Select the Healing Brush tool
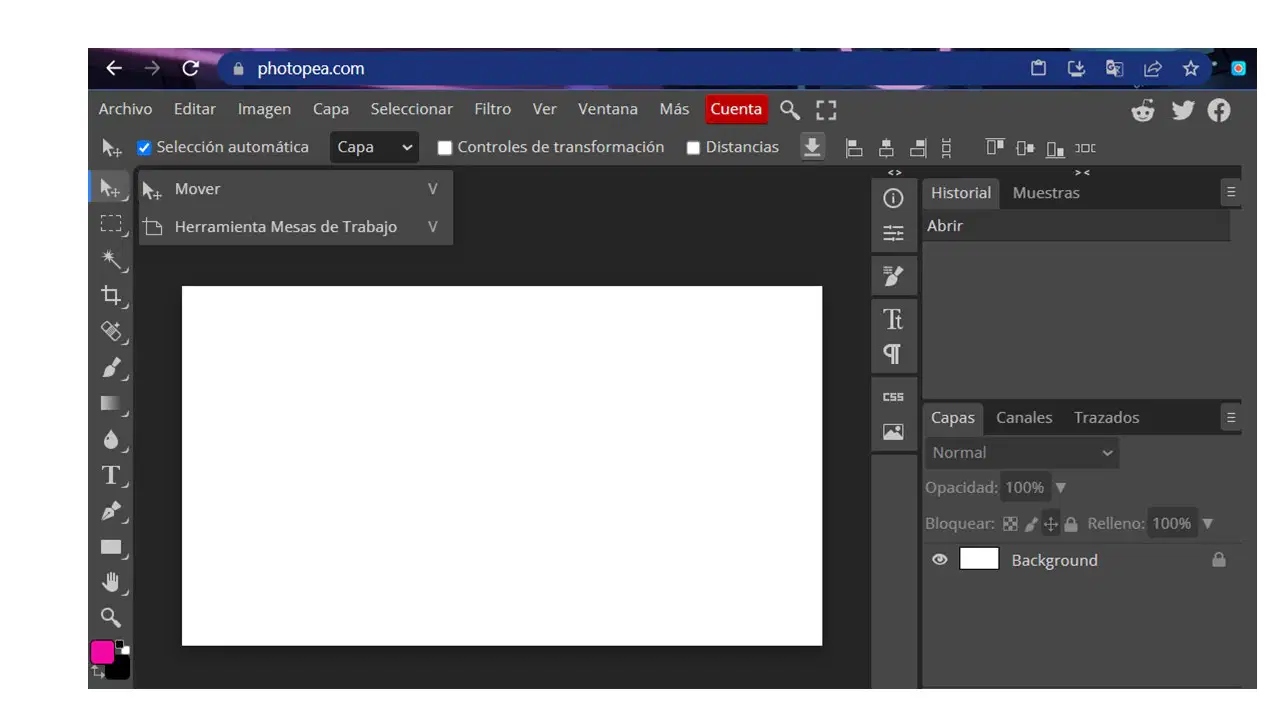 tap(111, 331)
